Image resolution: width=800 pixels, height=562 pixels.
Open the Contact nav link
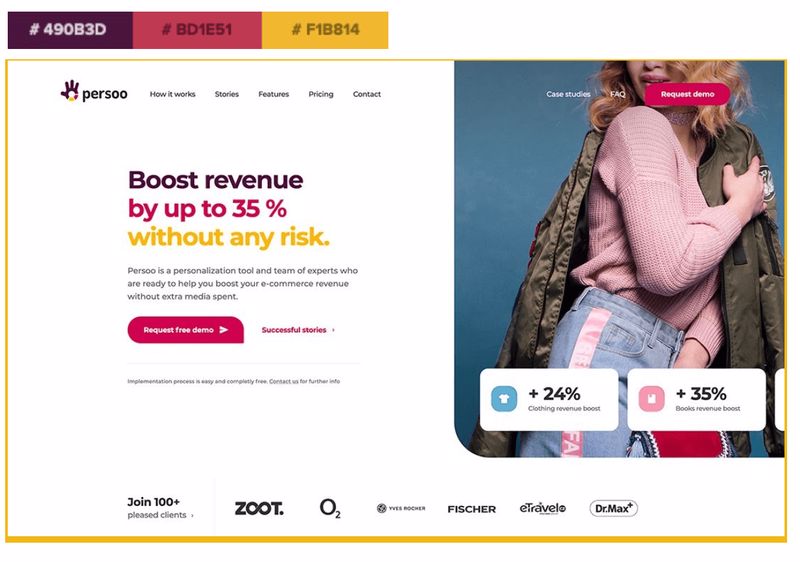[x=367, y=94]
